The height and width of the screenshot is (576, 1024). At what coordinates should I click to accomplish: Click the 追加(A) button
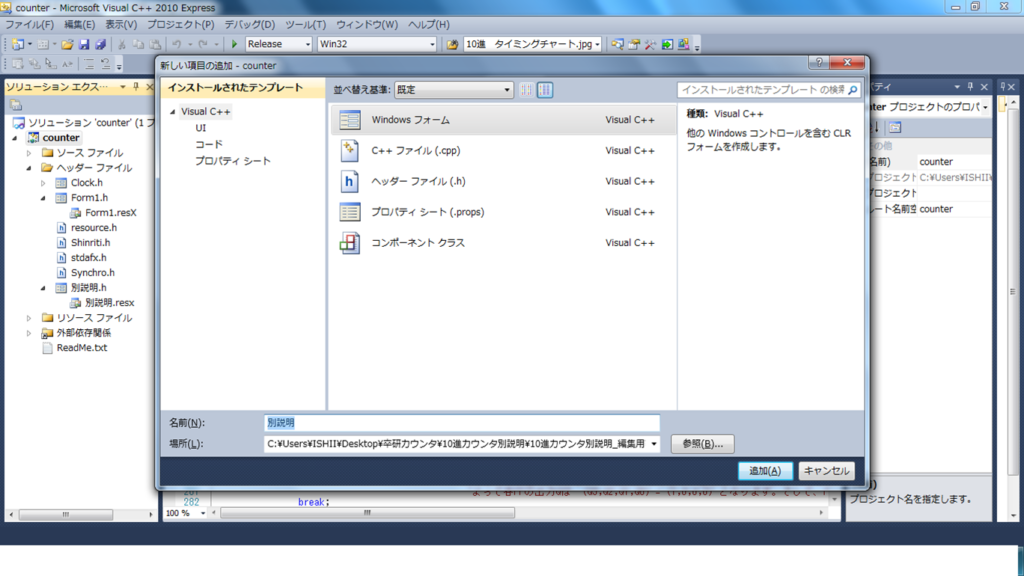coord(765,471)
